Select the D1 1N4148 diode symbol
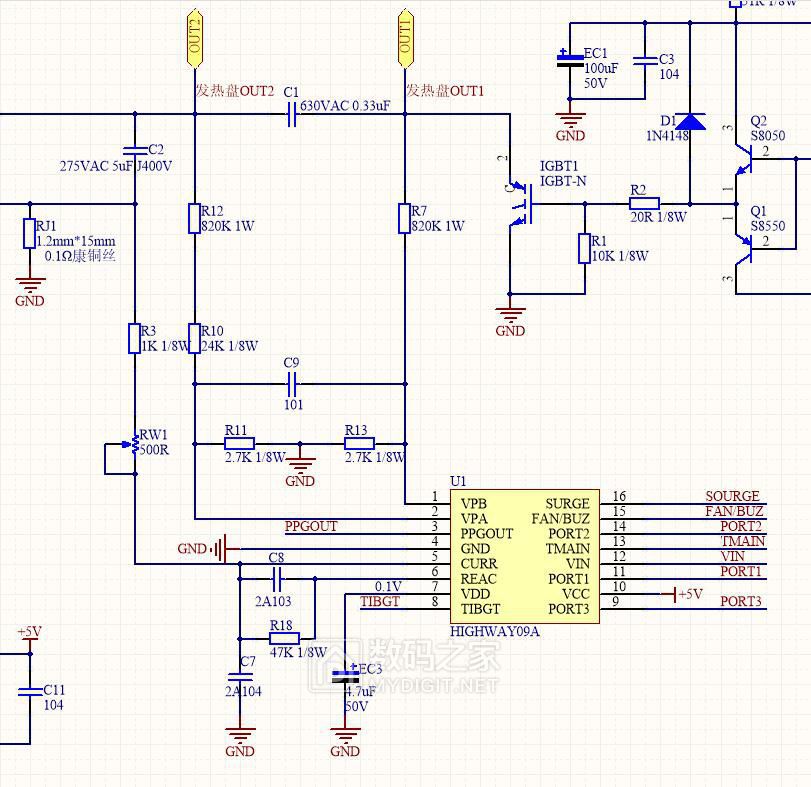Viewport: 811px width, 787px height. click(690, 121)
